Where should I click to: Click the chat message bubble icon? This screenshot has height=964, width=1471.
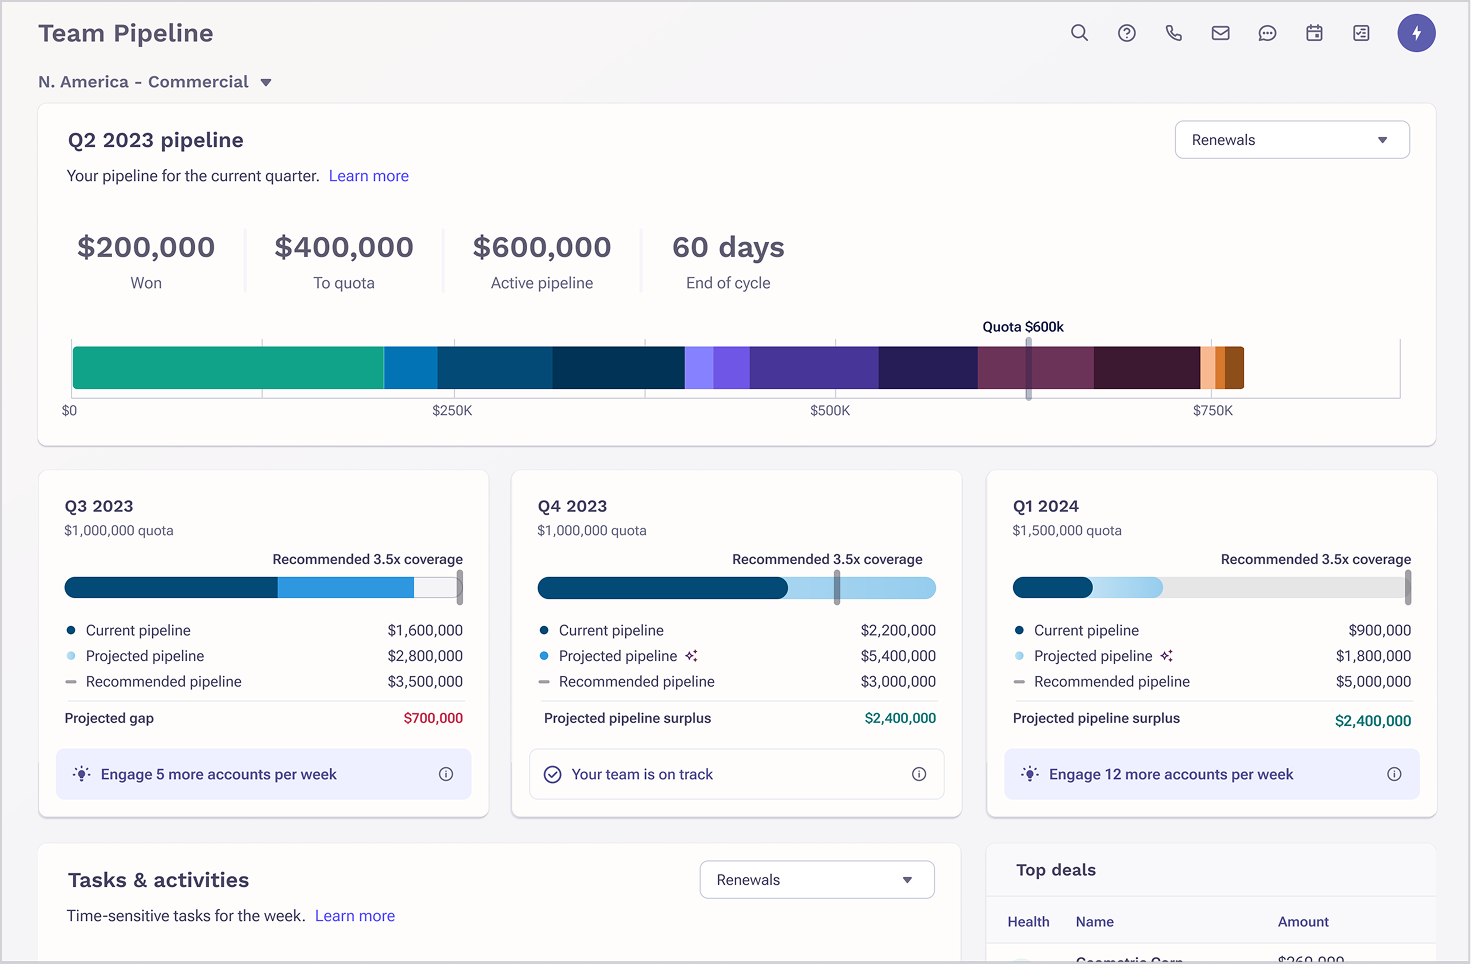pos(1267,33)
